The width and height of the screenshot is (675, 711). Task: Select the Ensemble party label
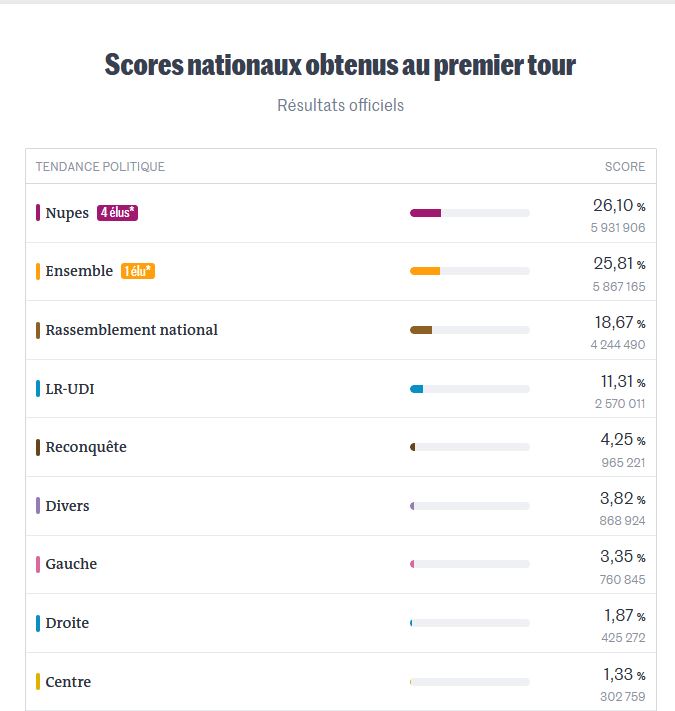coord(79,271)
